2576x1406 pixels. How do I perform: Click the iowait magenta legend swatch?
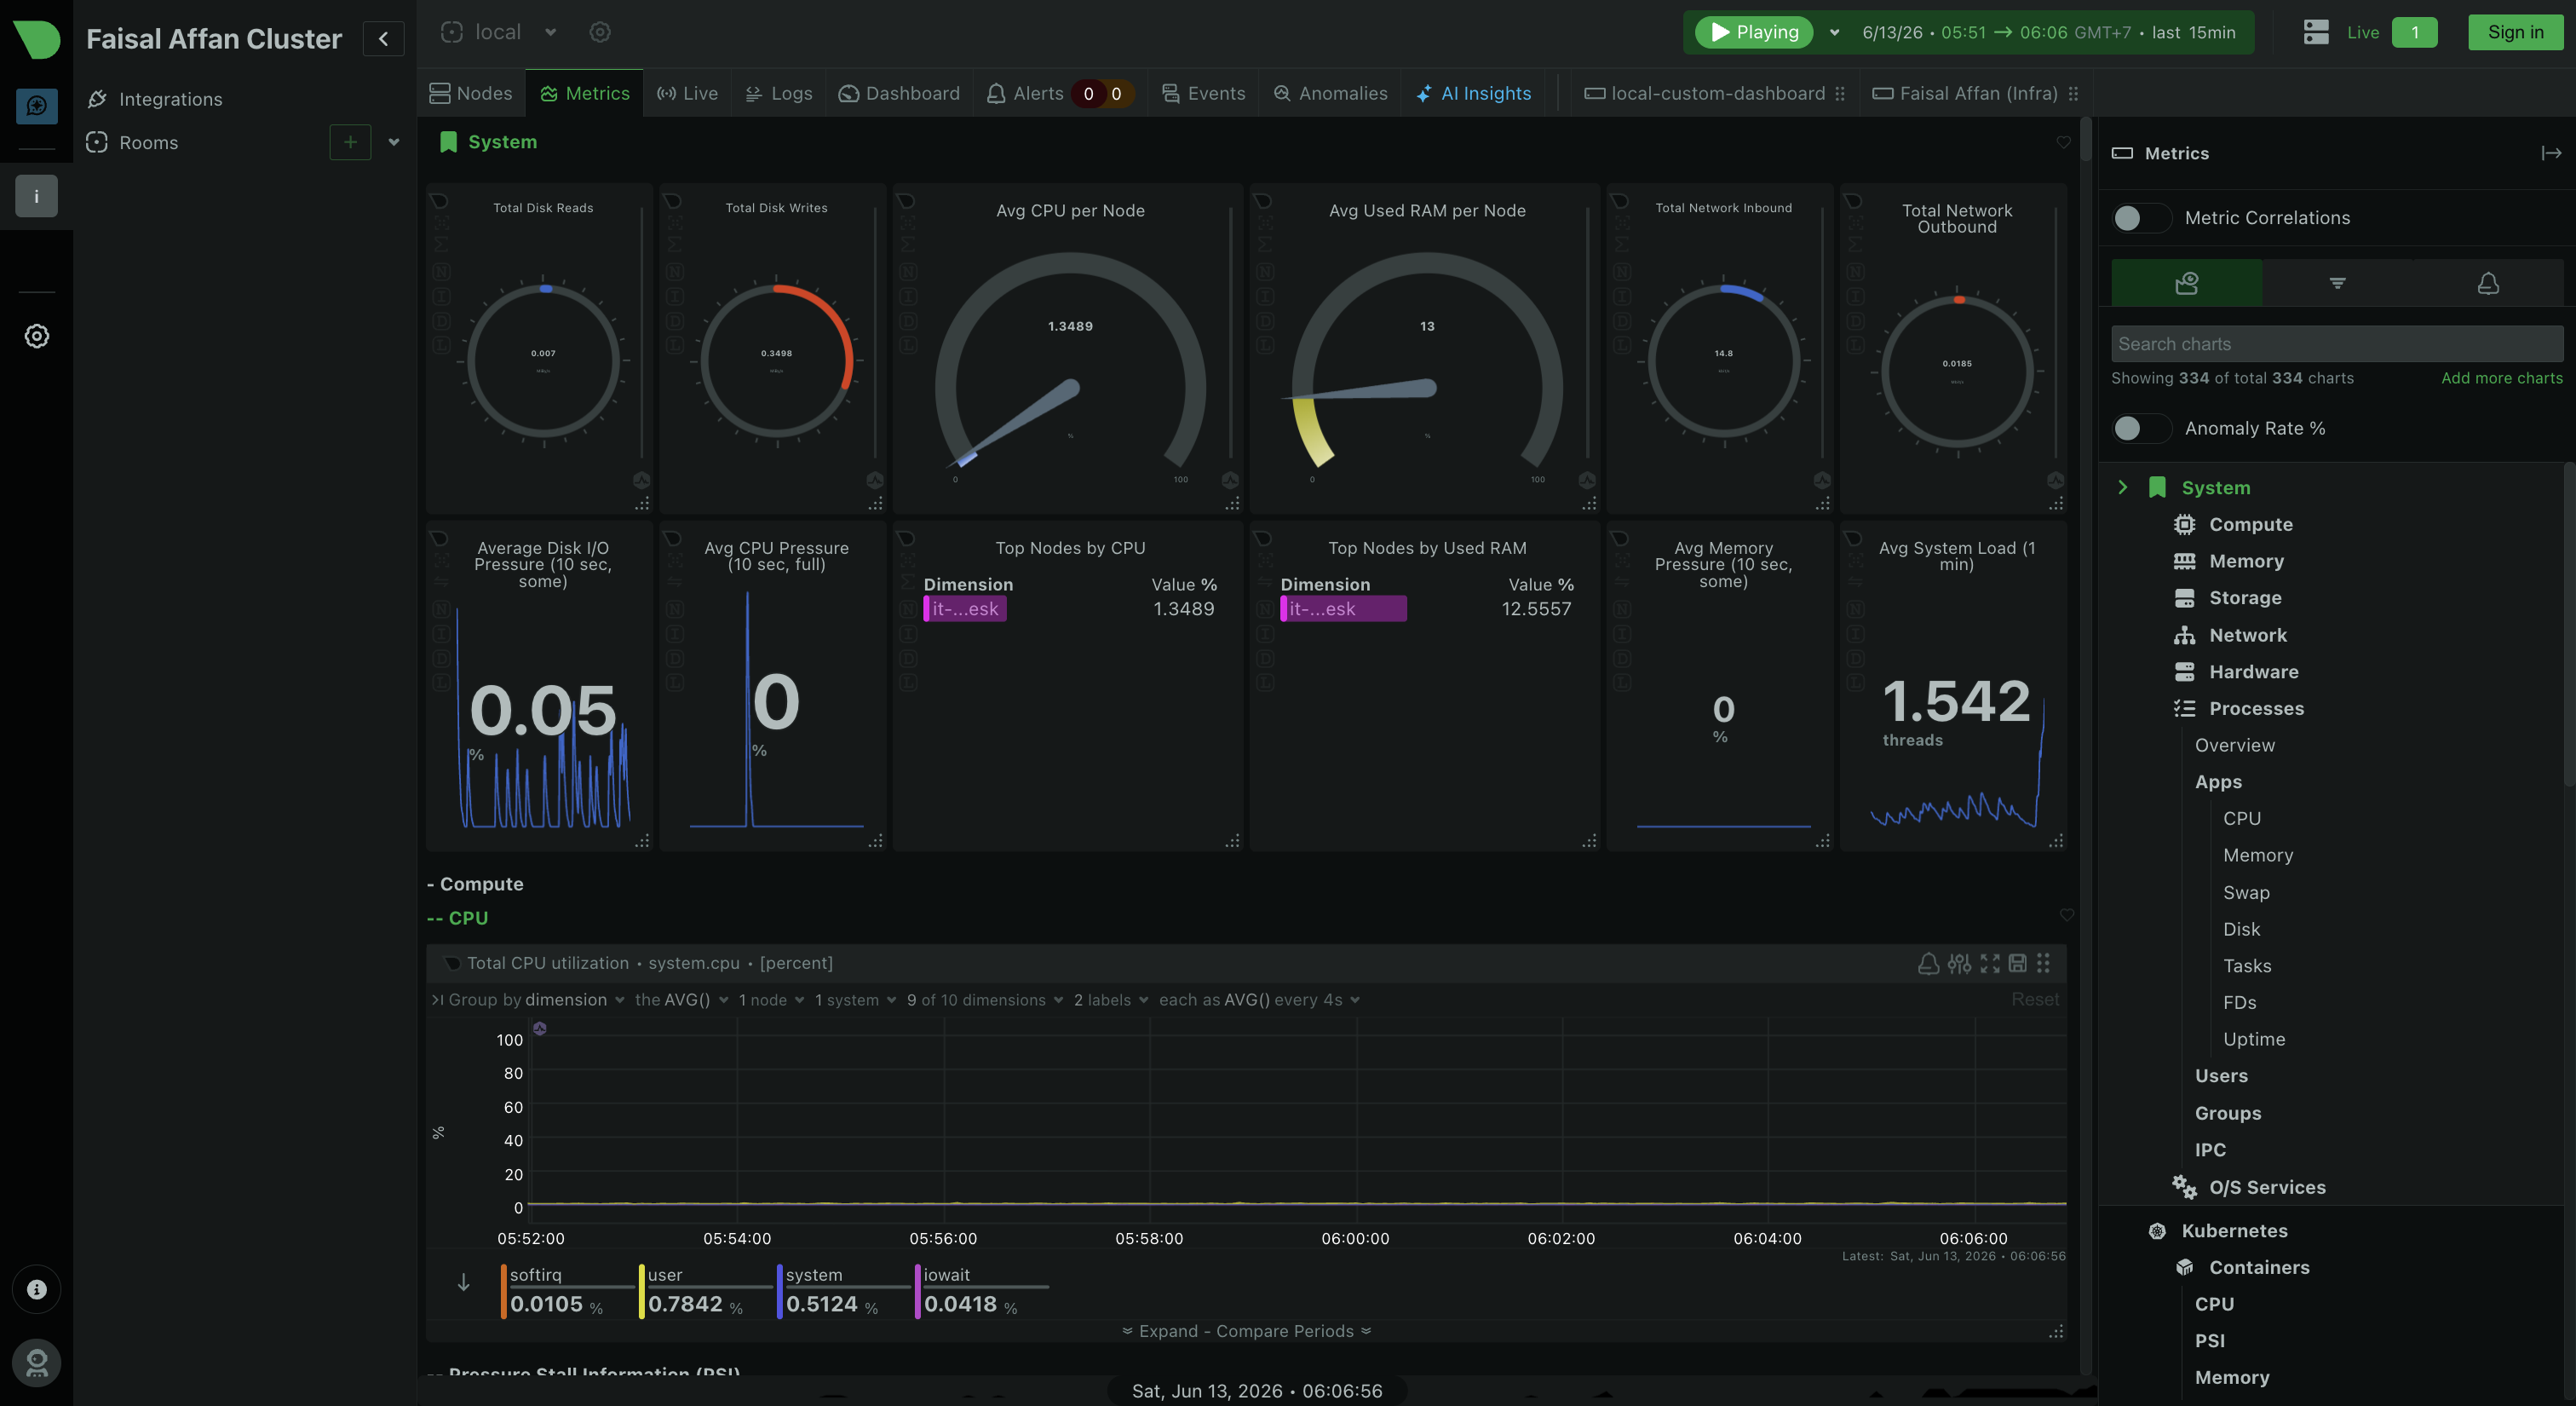[x=918, y=1292]
